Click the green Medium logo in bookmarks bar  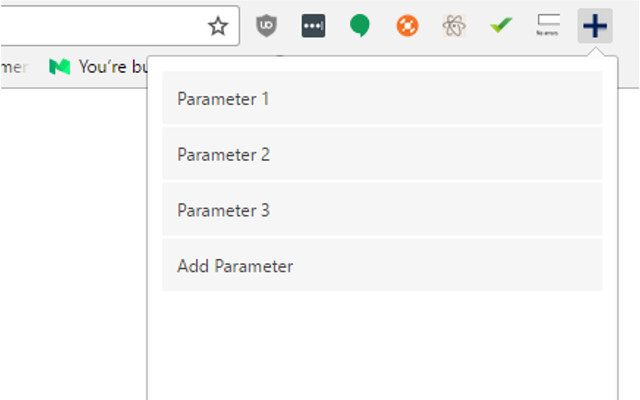pyautogui.click(x=59, y=67)
